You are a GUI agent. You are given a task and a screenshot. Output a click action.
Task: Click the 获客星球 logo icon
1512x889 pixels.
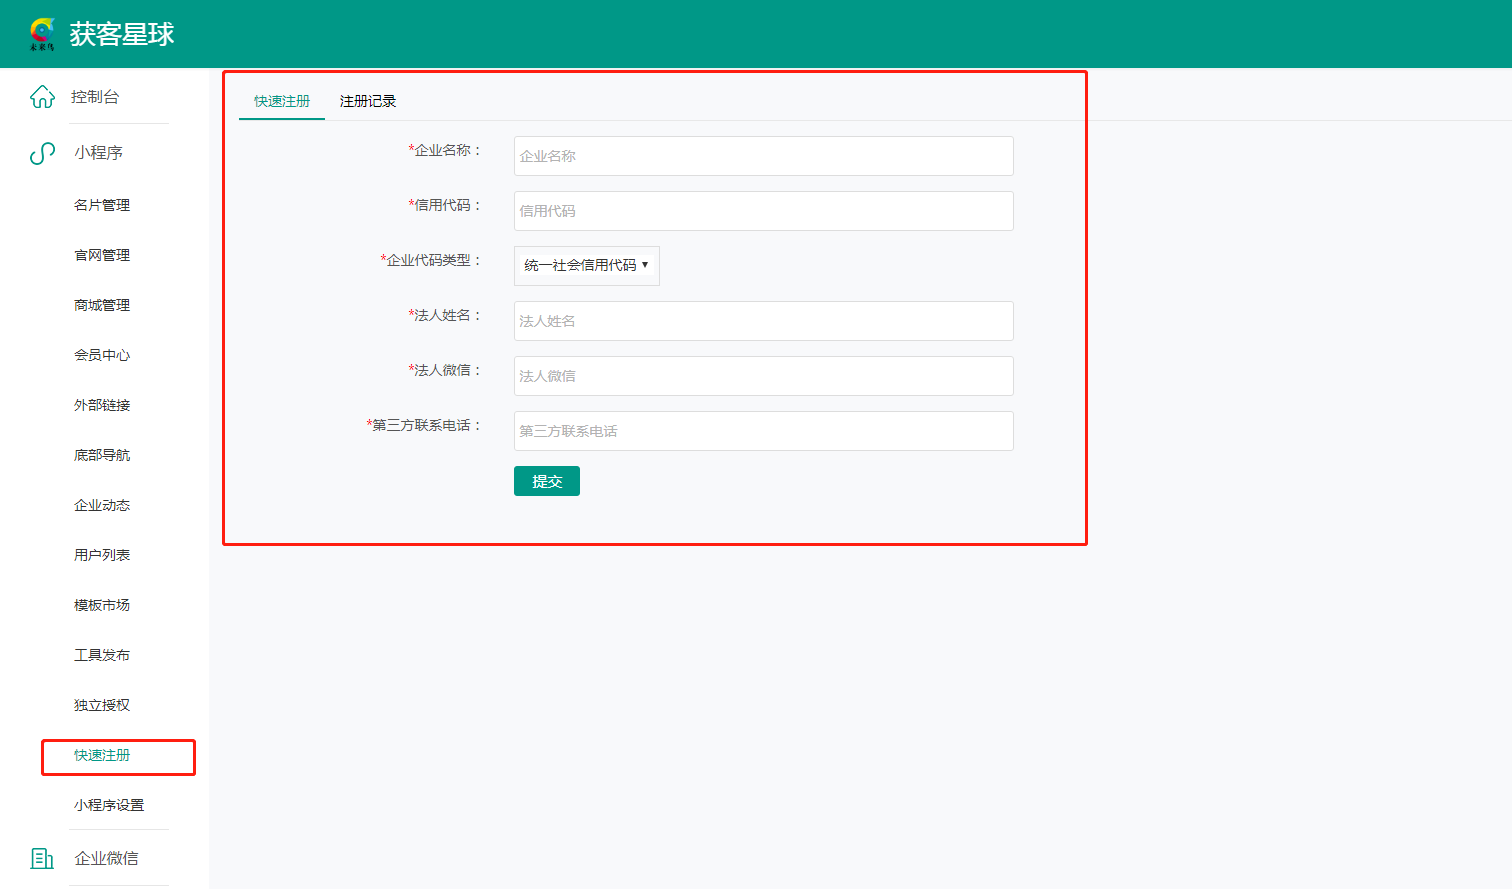(x=43, y=34)
